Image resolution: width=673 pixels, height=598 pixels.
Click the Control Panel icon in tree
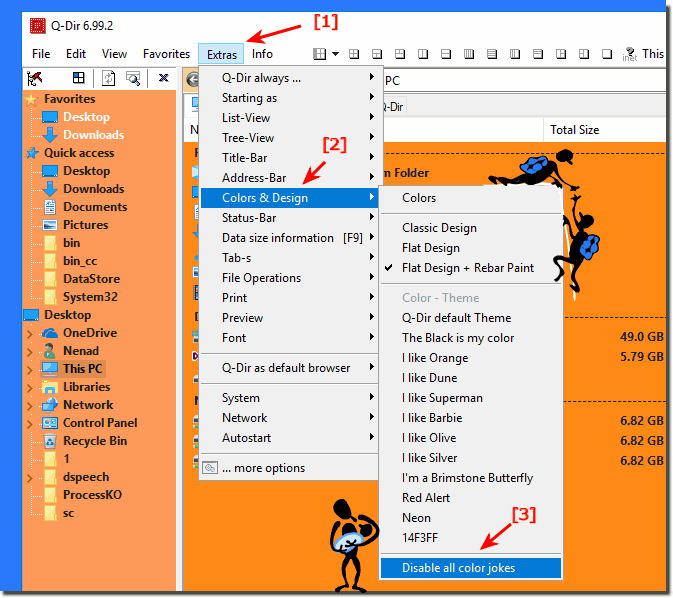point(50,423)
